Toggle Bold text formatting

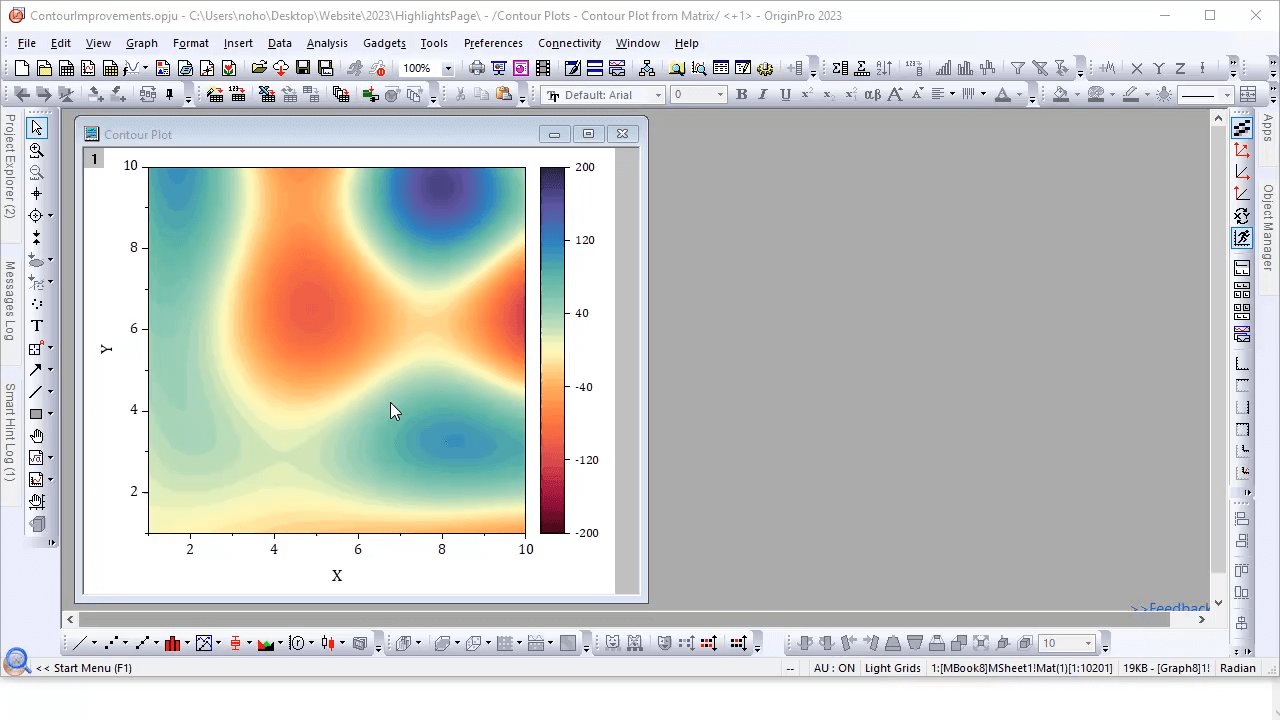pos(741,94)
